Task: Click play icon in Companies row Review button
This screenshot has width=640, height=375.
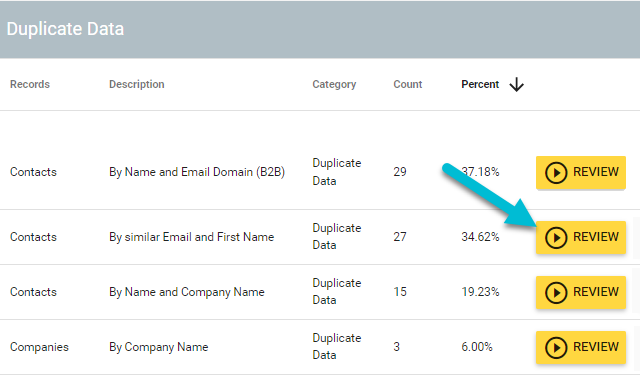Action: pyautogui.click(x=556, y=348)
